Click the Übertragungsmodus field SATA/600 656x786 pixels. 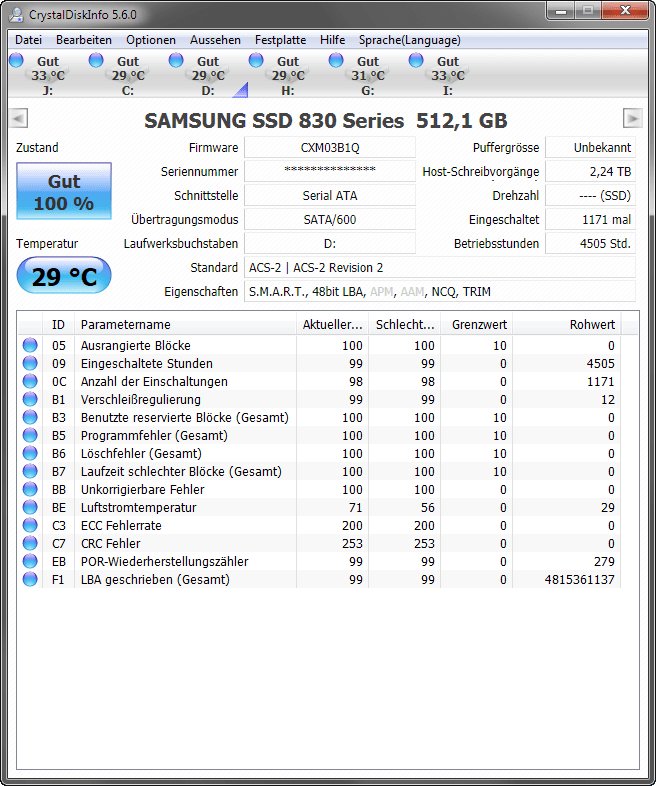coord(330,220)
